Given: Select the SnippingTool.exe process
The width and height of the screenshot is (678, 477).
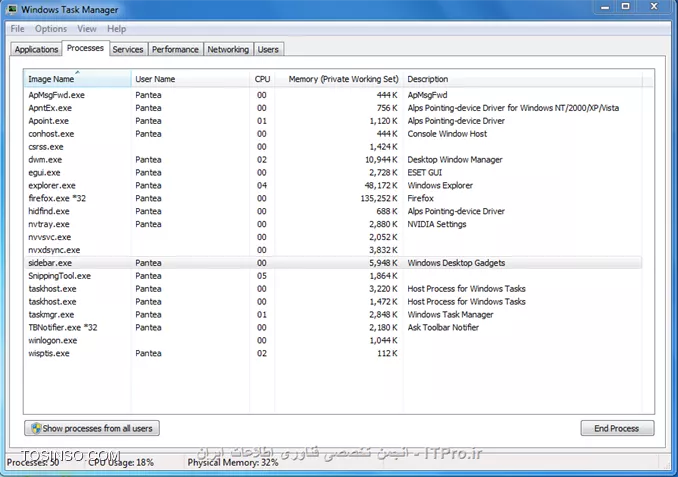Looking at the screenshot, I should (333, 276).
